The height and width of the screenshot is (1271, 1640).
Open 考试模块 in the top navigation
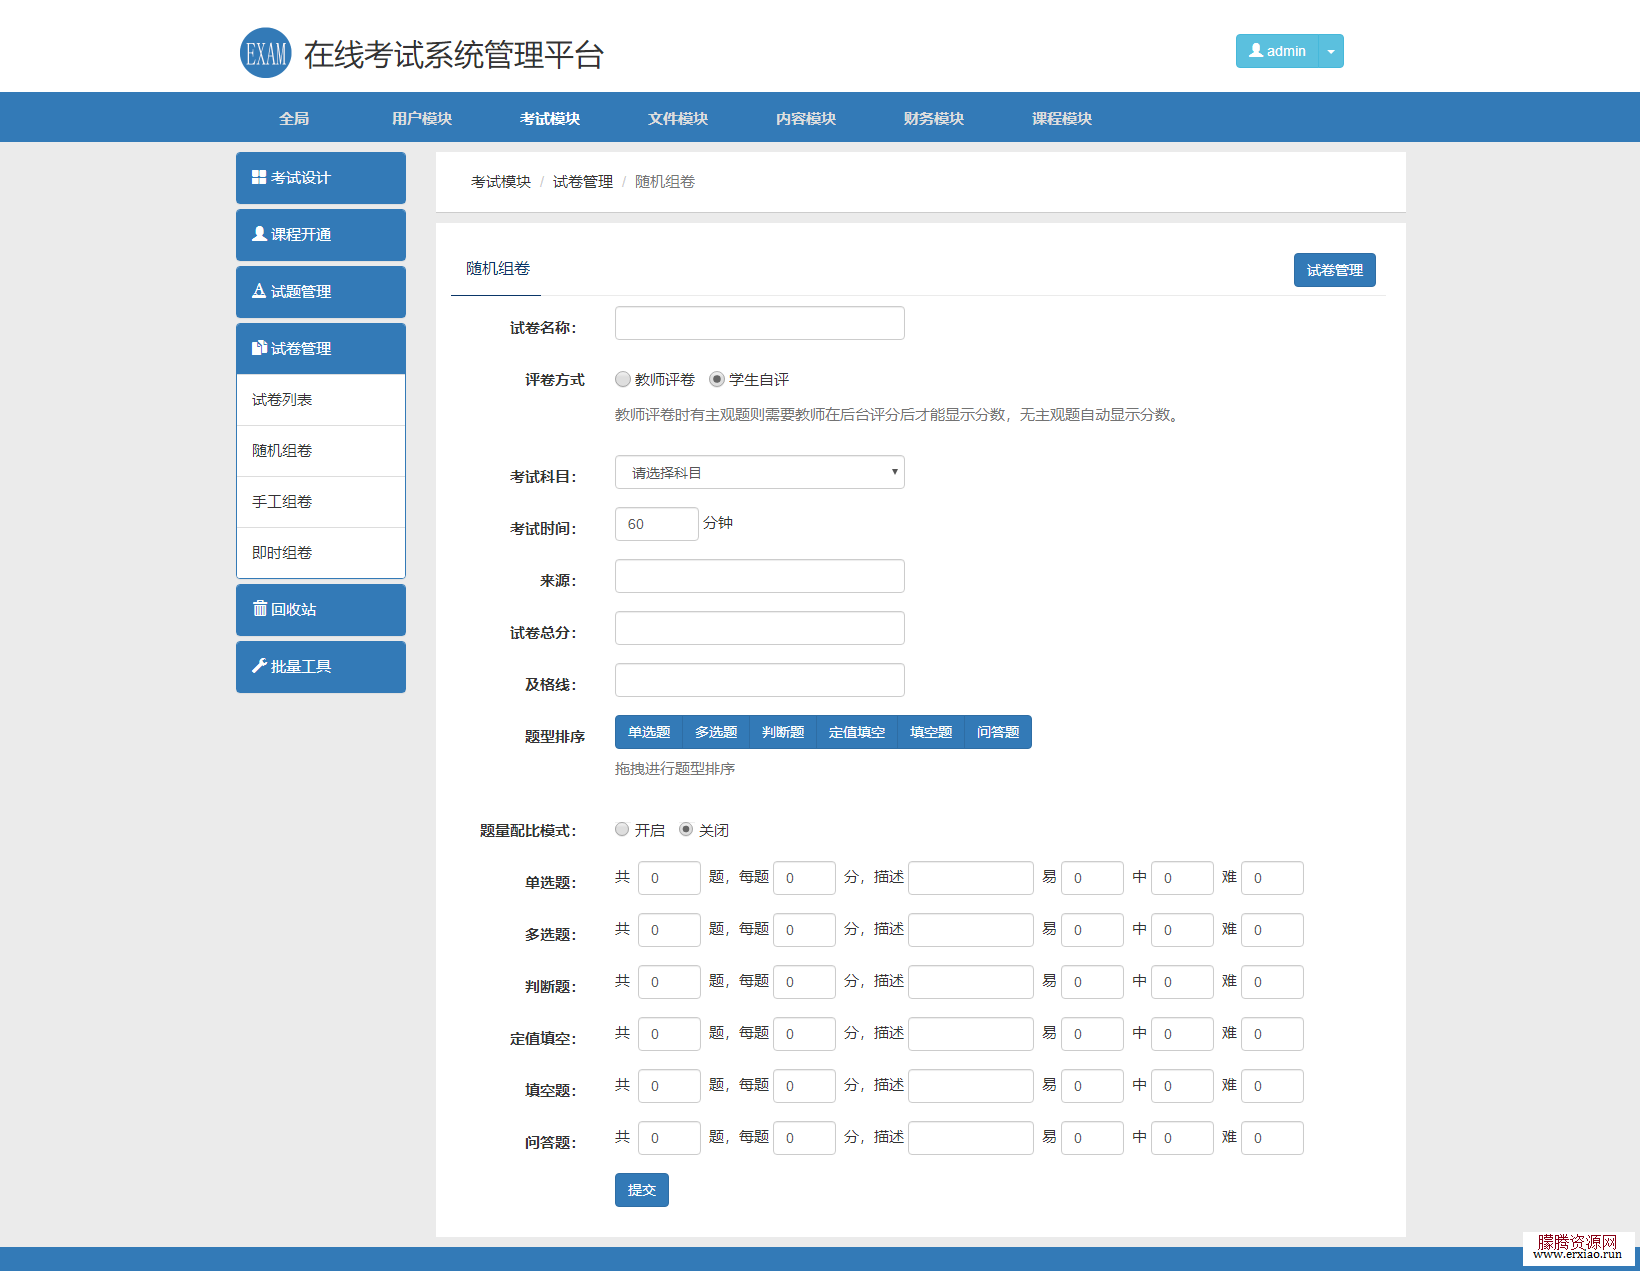(x=550, y=118)
